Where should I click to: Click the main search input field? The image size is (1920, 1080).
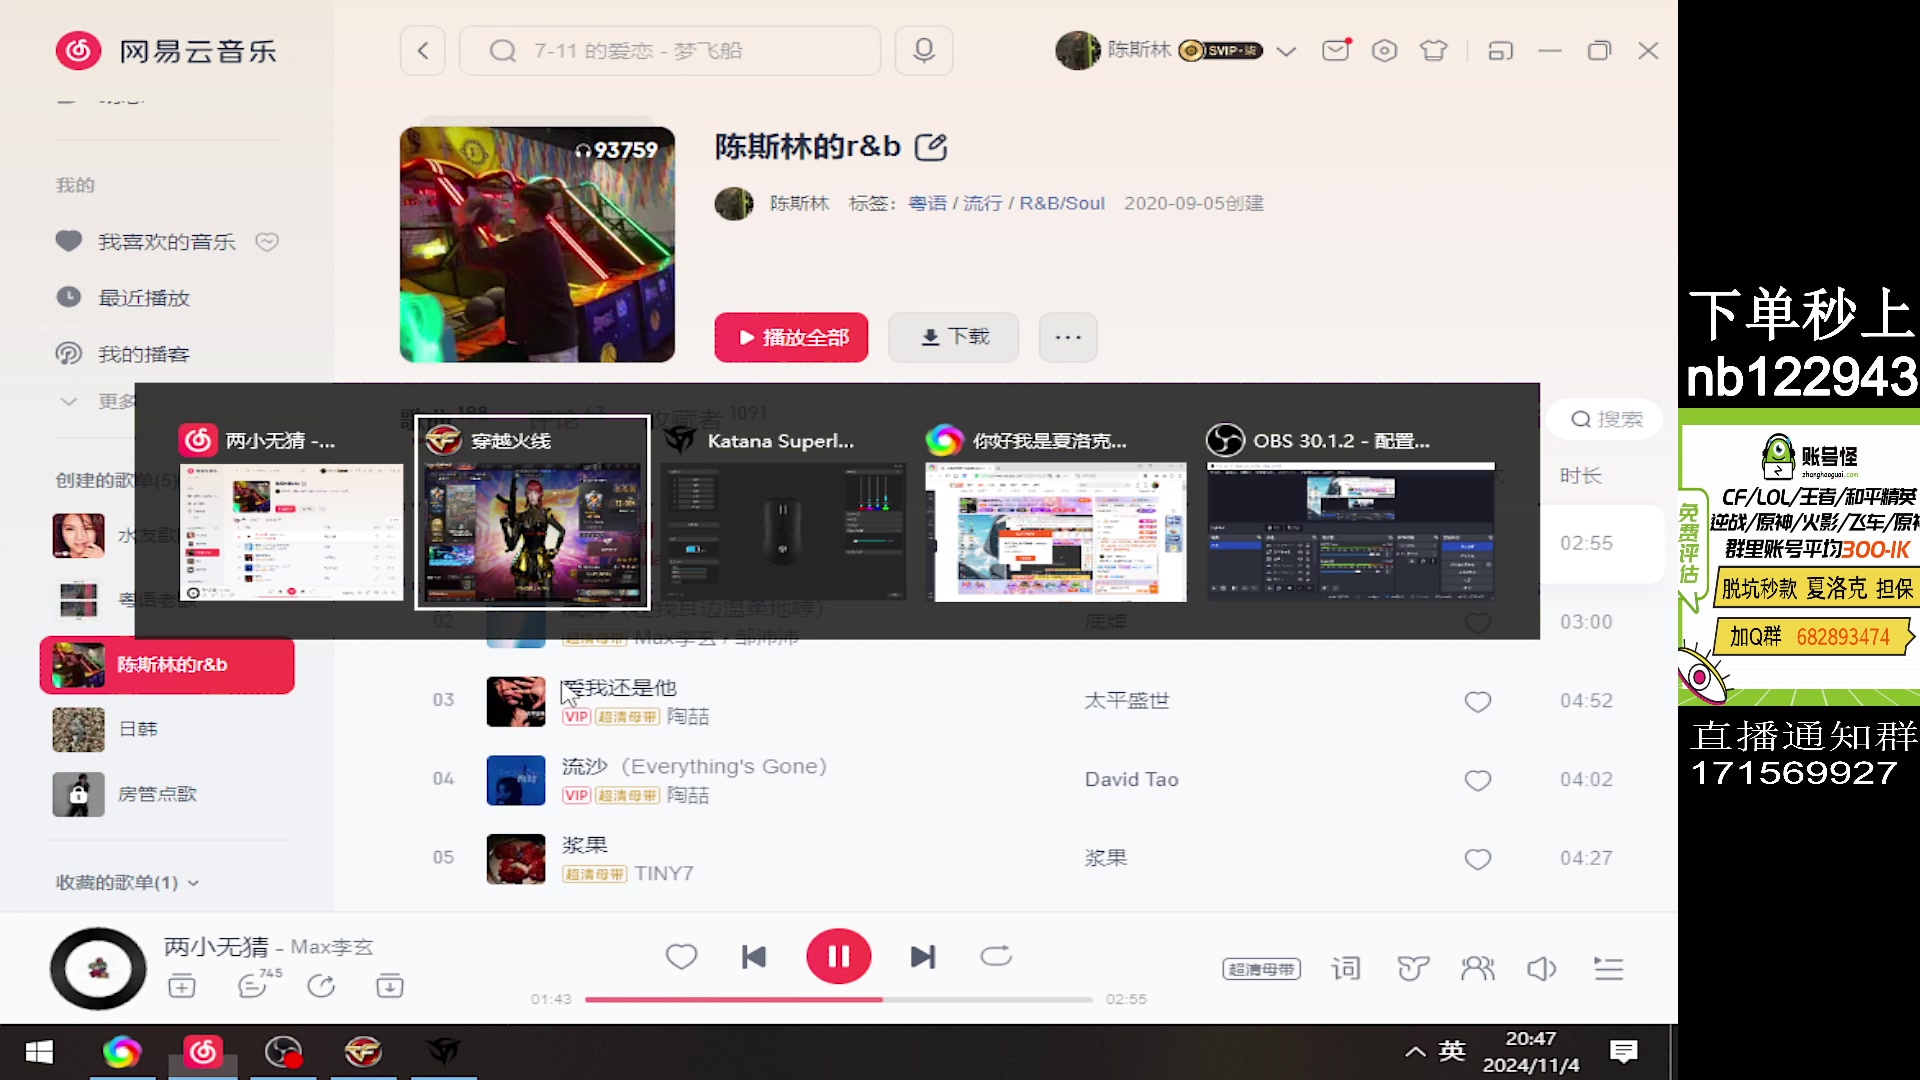pos(670,51)
